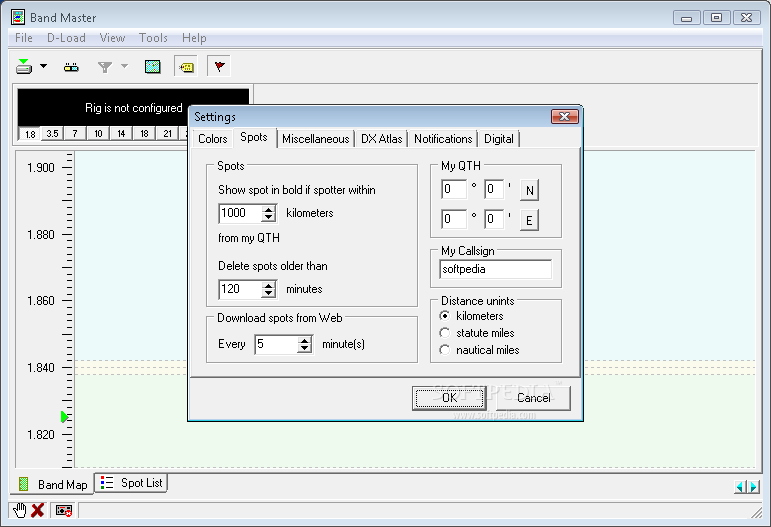Select the 3.5 MHz band button

(x=52, y=133)
